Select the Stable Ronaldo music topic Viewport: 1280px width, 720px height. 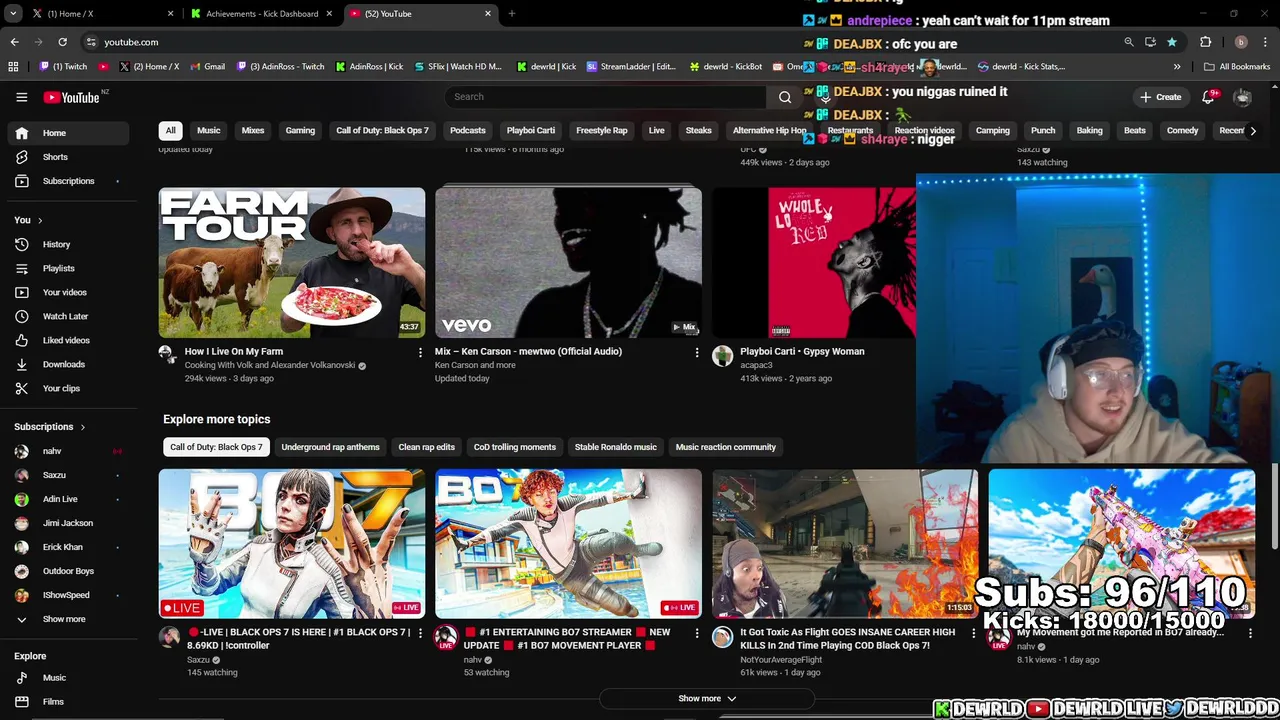pyautogui.click(x=615, y=447)
